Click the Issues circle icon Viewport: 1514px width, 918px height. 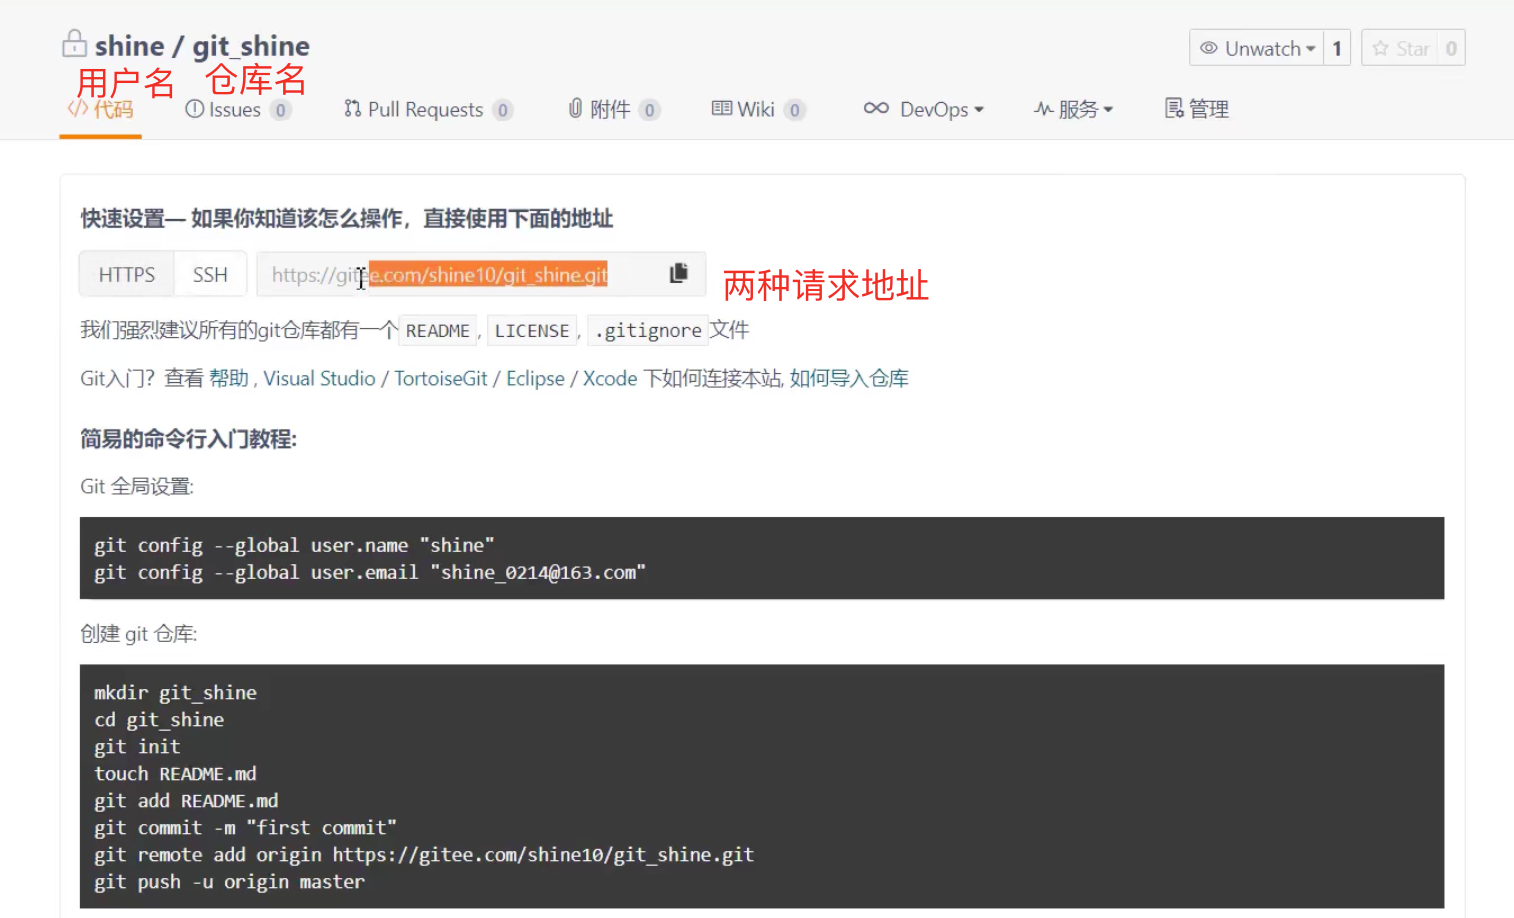point(195,108)
